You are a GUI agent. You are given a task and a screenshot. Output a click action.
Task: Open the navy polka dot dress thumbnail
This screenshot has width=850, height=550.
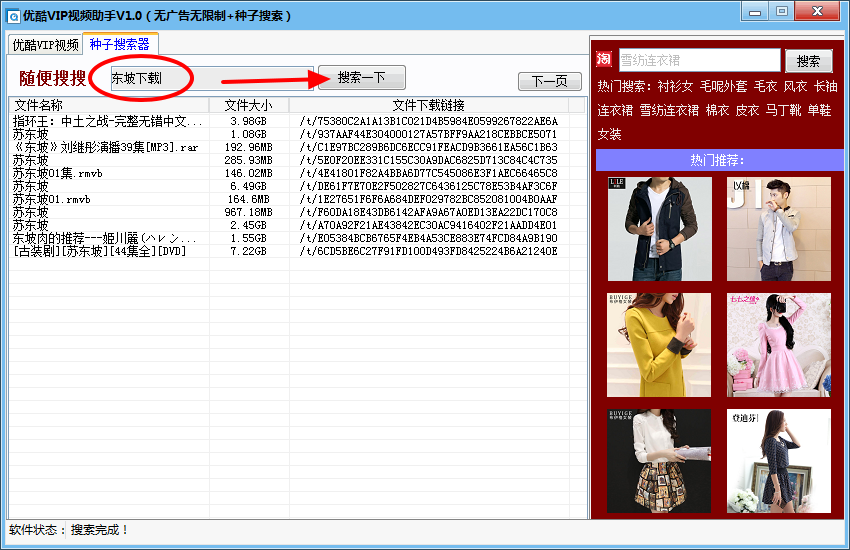point(778,461)
